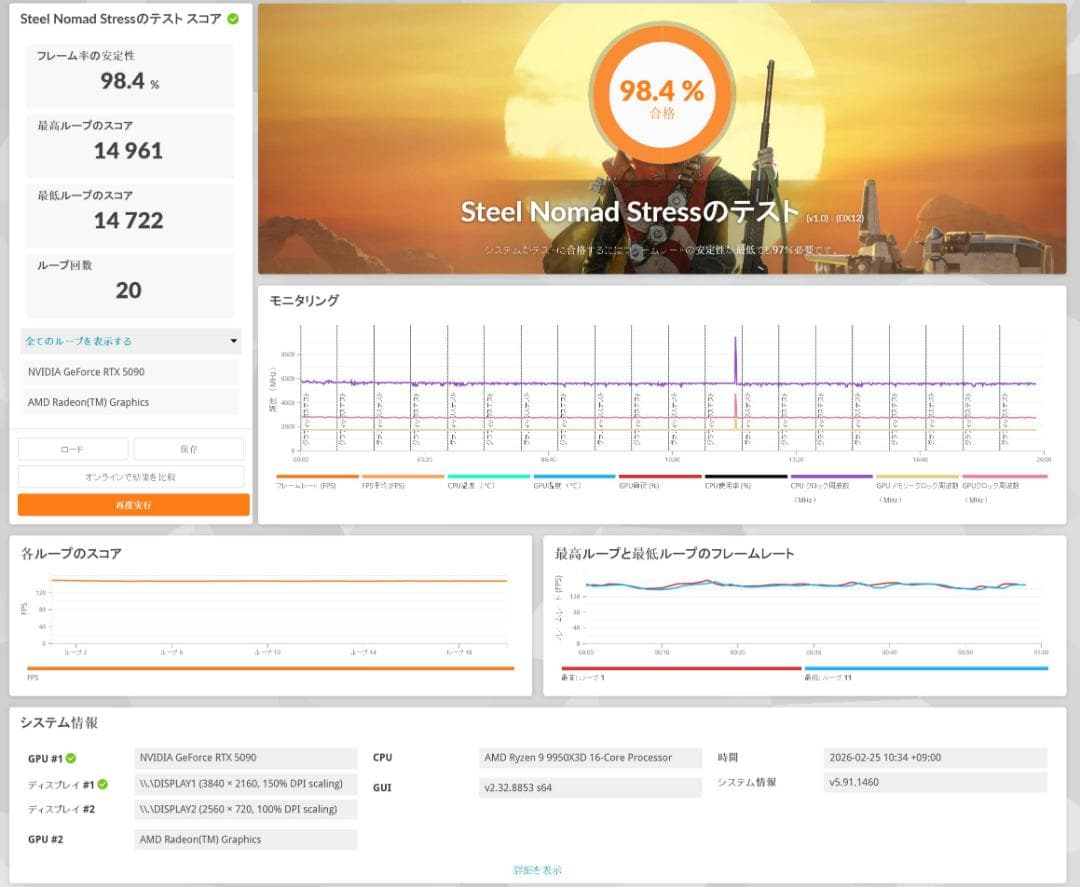1080x887 pixels.
Task: Click the green check icon next to GPU #1
Action: click(x=71, y=758)
